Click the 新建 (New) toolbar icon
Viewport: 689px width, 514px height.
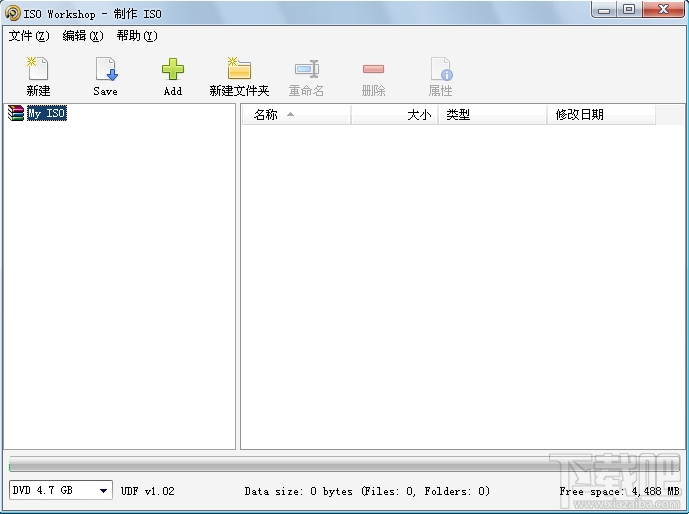coord(38,69)
